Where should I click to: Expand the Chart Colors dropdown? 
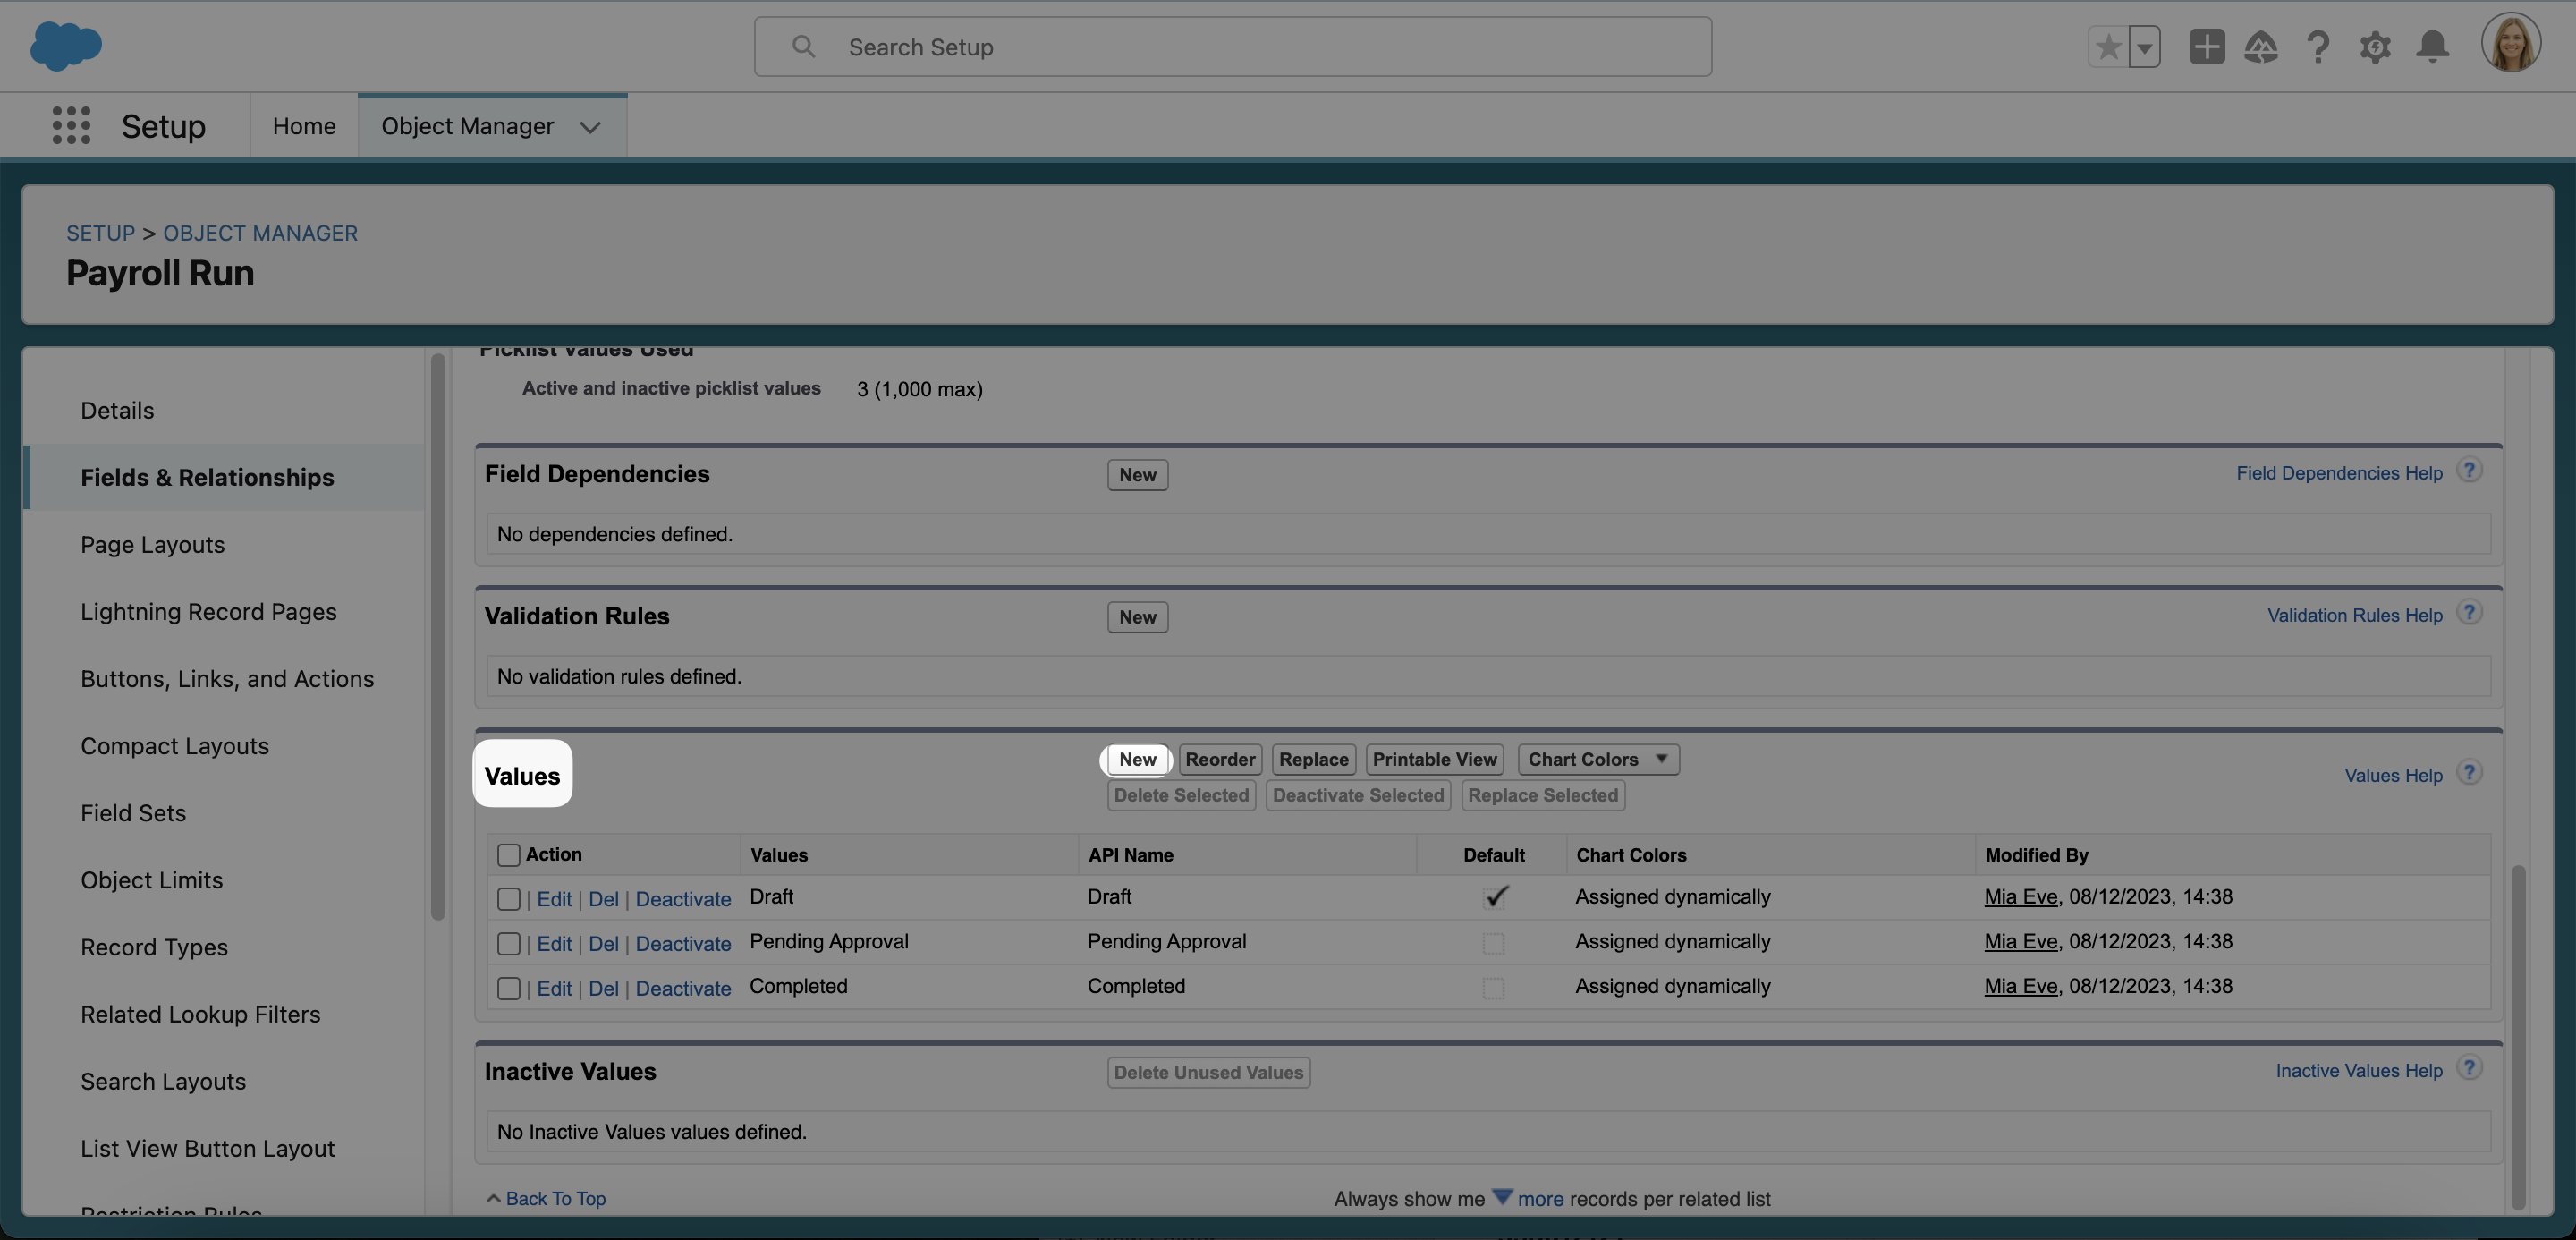click(x=1598, y=760)
